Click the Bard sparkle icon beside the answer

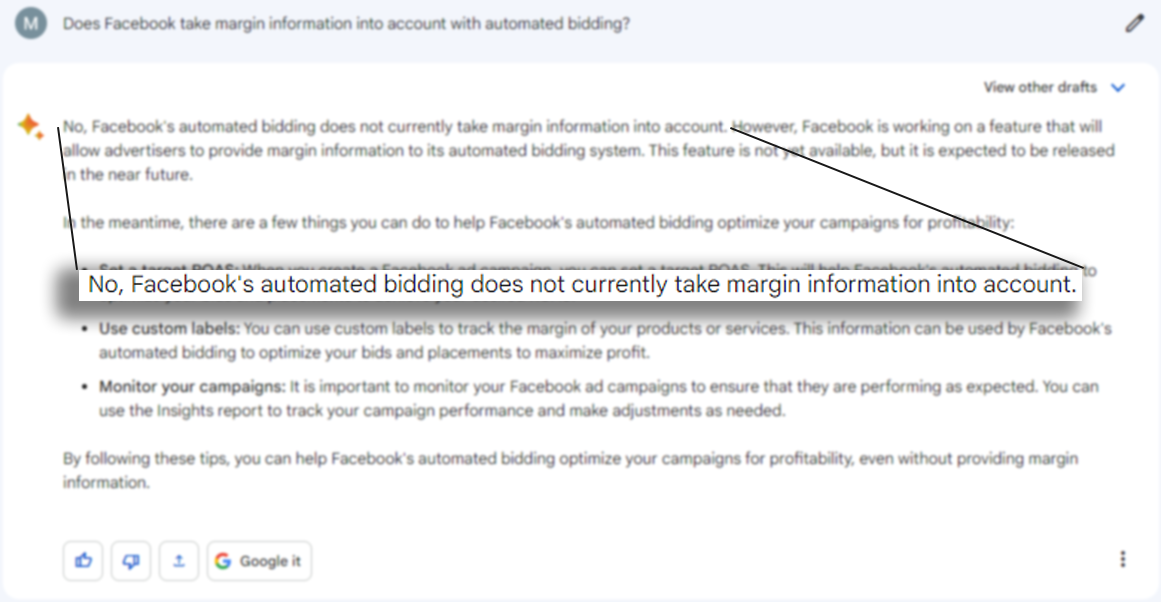click(30, 125)
